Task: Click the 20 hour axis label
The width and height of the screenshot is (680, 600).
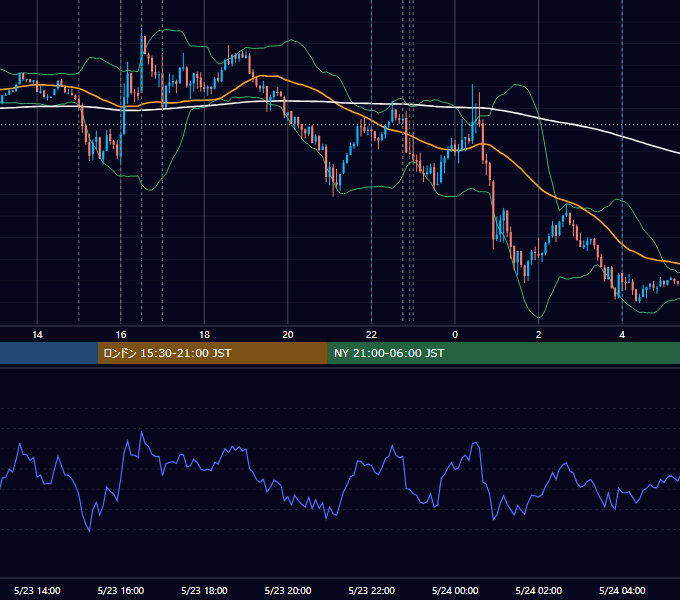Action: coord(288,335)
